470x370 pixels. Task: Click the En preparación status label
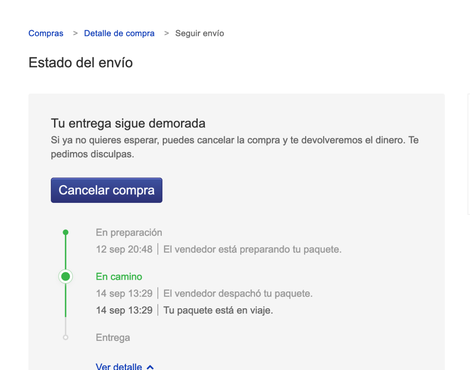pyautogui.click(x=129, y=232)
